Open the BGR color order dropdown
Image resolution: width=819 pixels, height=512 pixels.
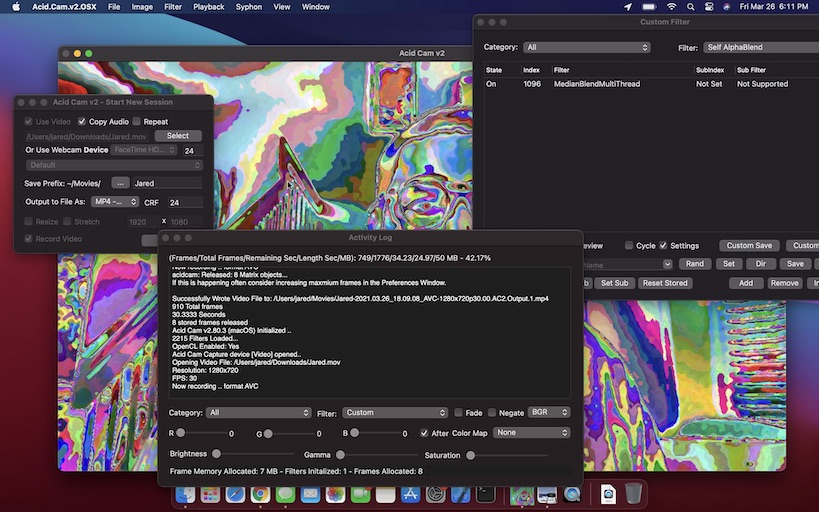click(x=548, y=412)
